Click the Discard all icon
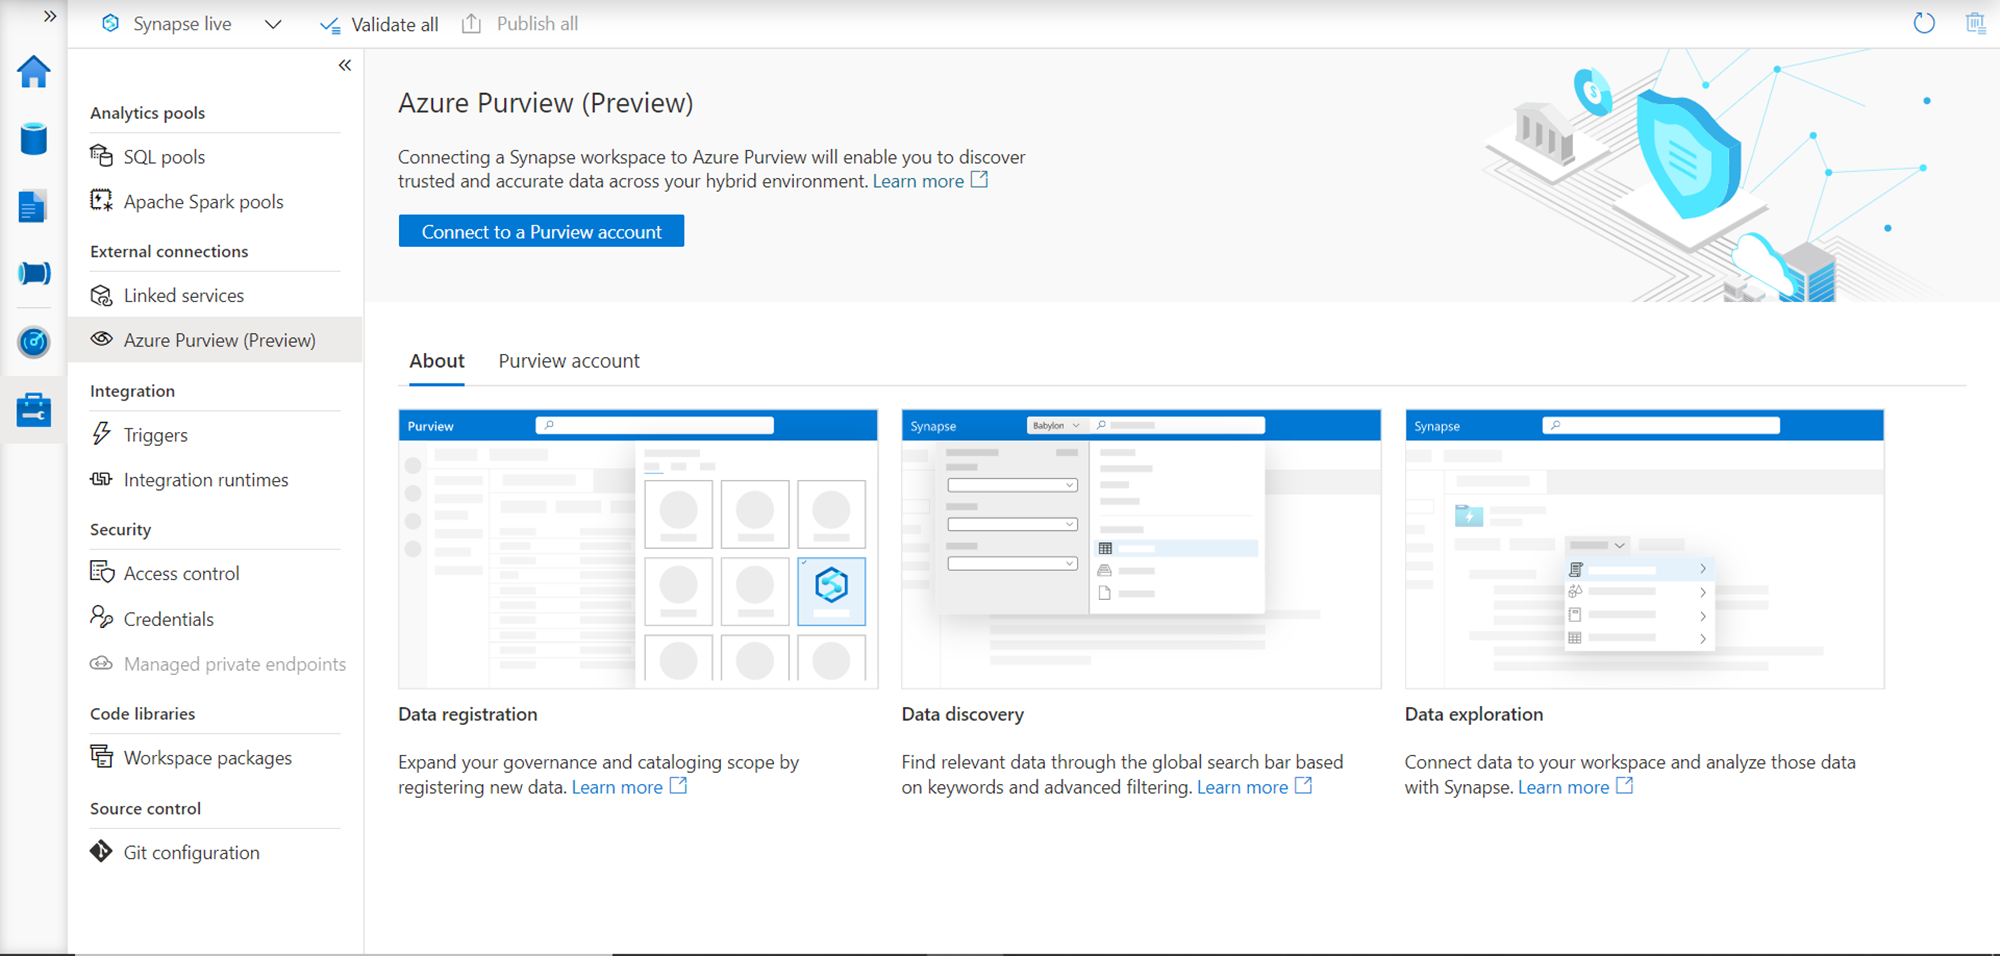The width and height of the screenshot is (2000, 956). coord(1976,23)
